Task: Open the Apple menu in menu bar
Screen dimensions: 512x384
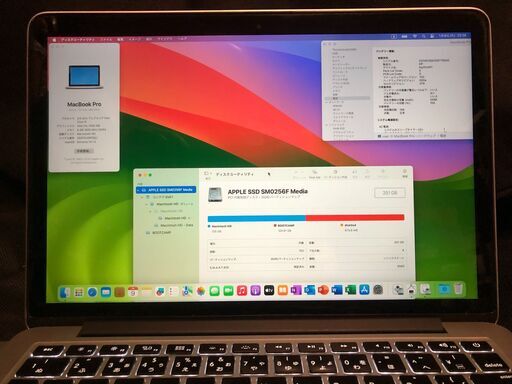Action: click(54, 40)
